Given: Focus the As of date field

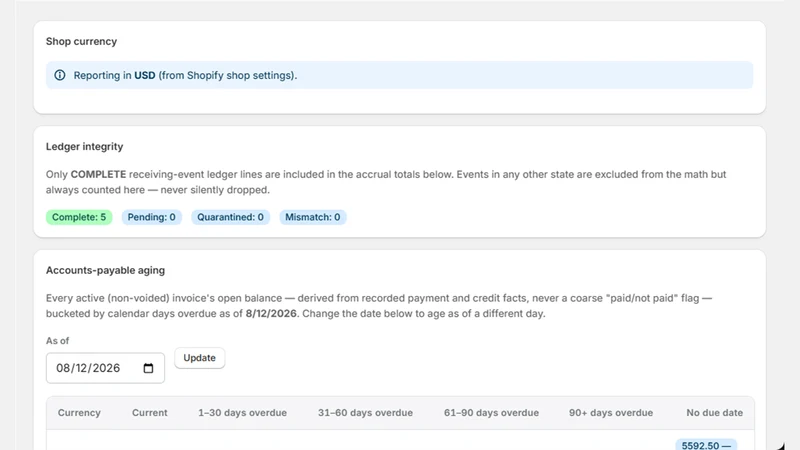Looking at the screenshot, I should point(105,368).
